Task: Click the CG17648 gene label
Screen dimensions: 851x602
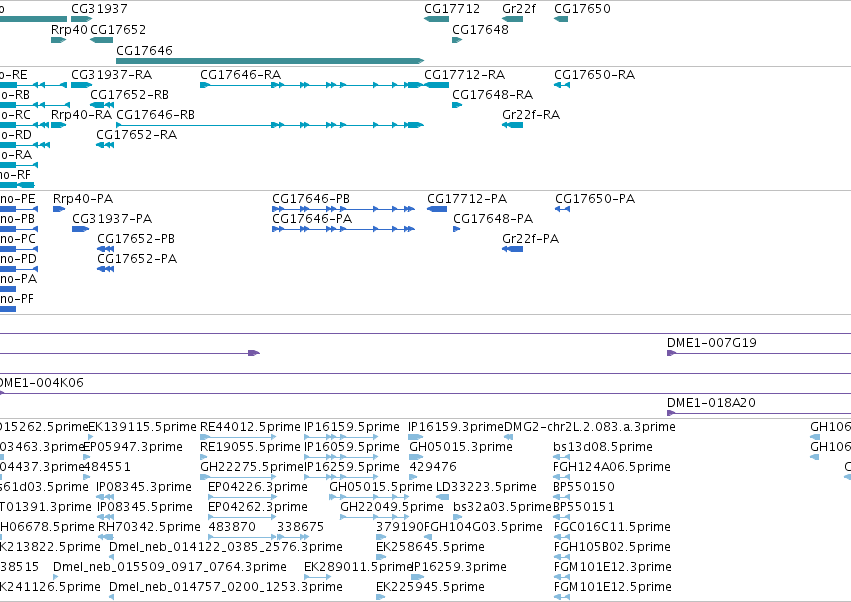Action: coord(480,29)
